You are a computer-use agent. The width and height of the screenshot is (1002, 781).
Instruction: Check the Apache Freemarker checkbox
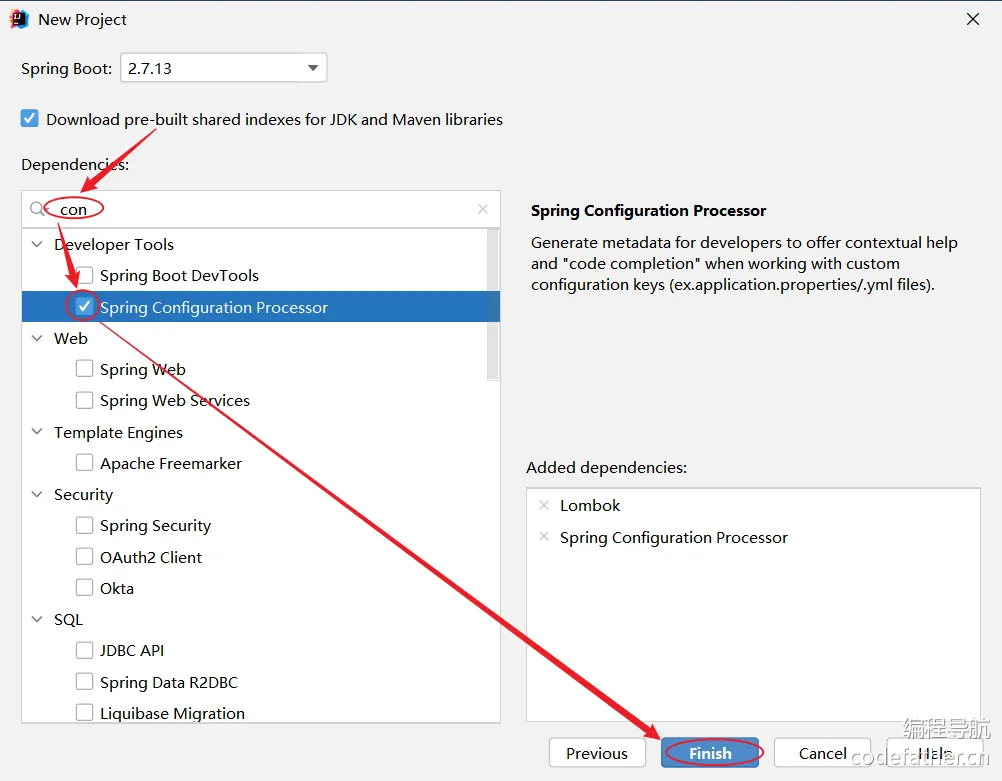[x=84, y=463]
